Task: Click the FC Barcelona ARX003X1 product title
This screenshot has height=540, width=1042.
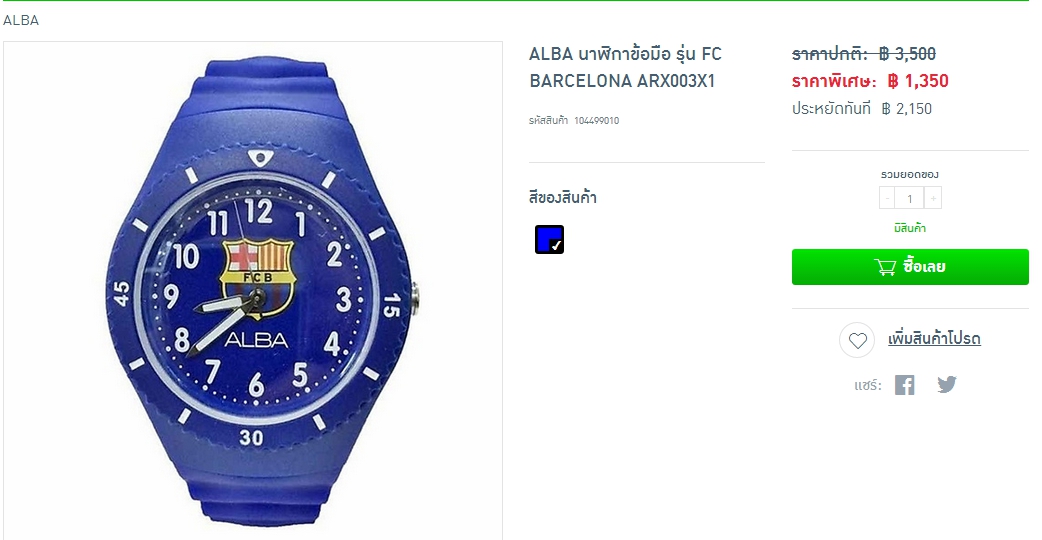Action: tap(625, 67)
